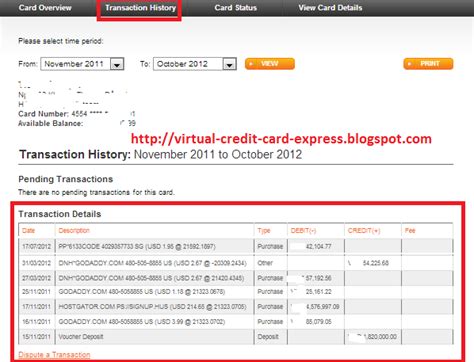The width and height of the screenshot is (474, 362).
Task: Select the 15/11/2011 date cell
Action: pos(37,337)
